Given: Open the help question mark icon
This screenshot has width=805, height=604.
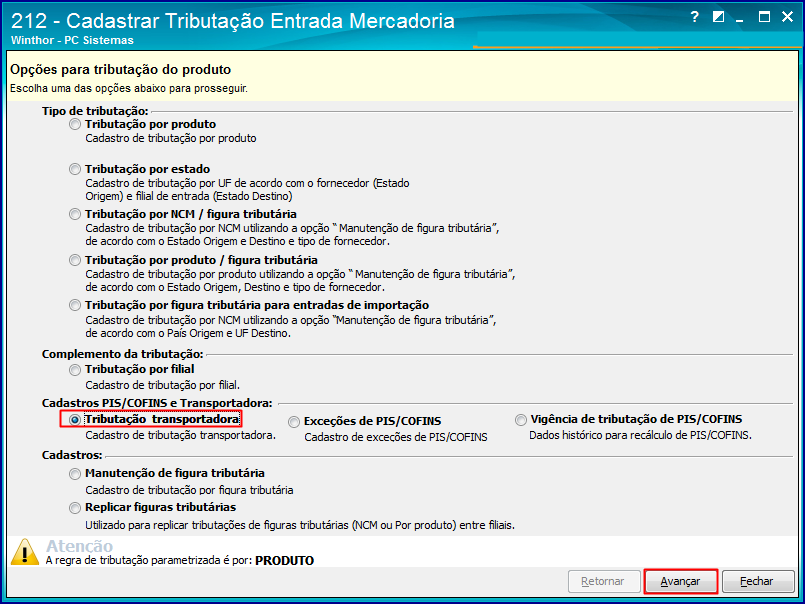Looking at the screenshot, I should coord(695,17).
